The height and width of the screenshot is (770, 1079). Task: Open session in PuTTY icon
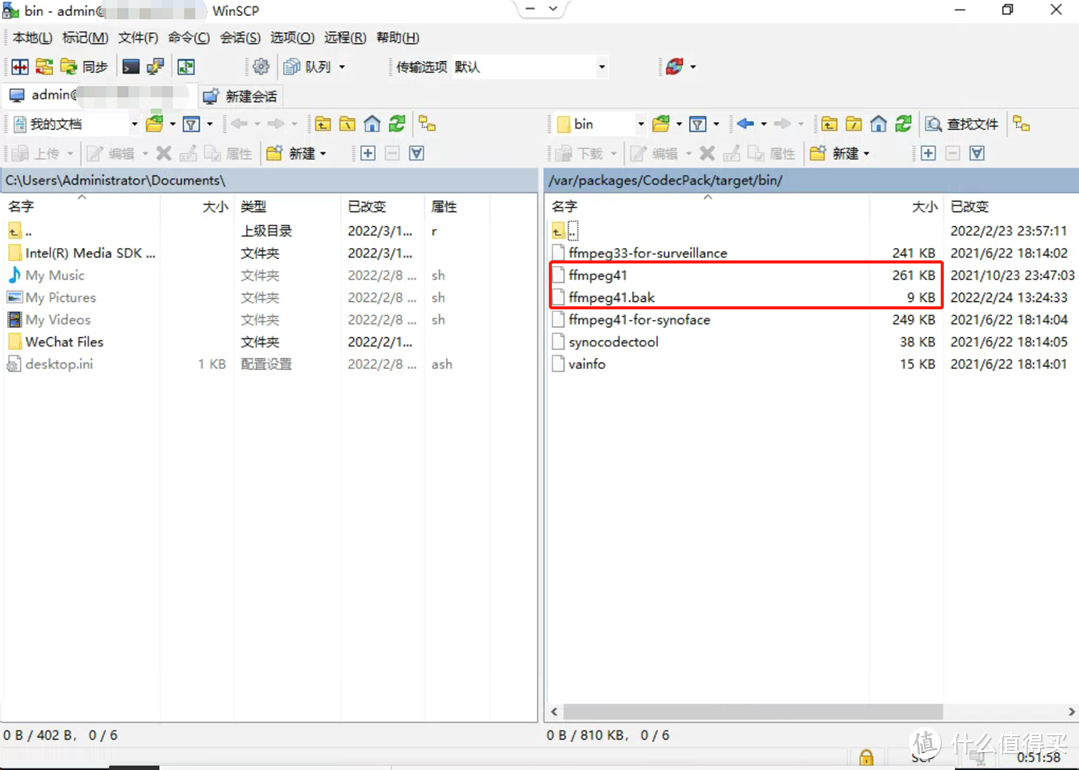tap(156, 67)
